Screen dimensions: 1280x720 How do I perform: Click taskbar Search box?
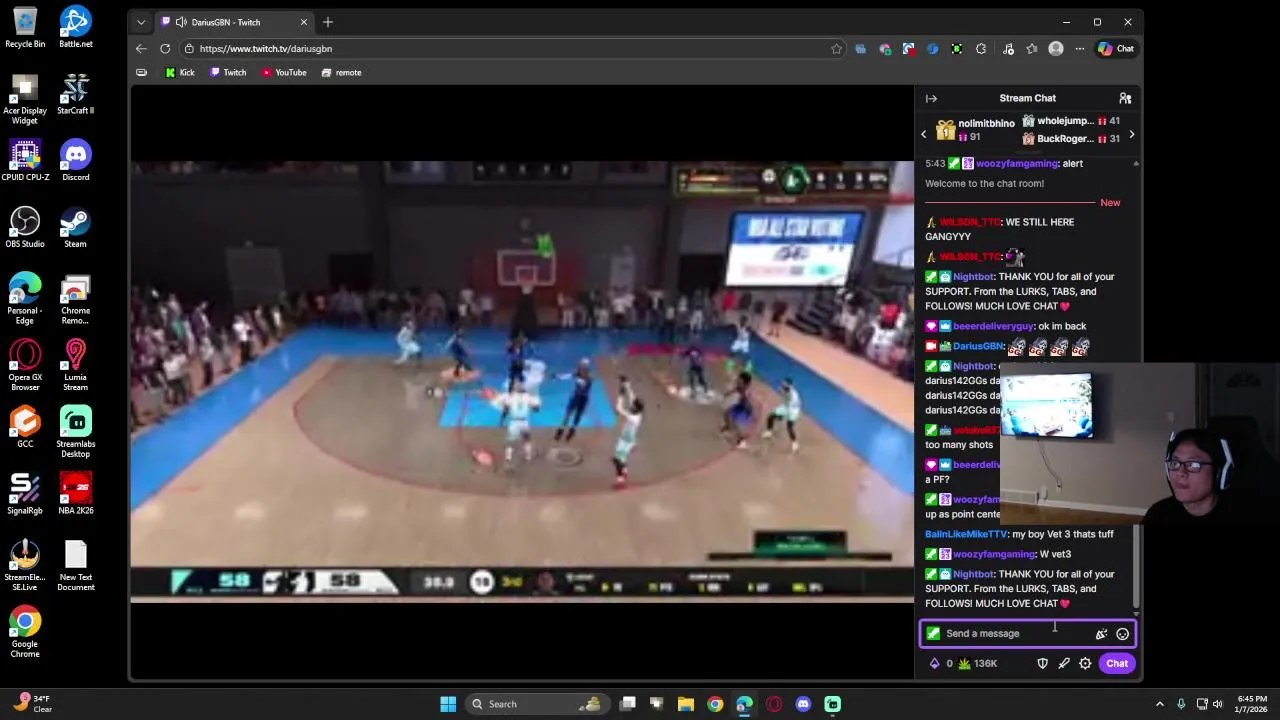[x=538, y=704]
